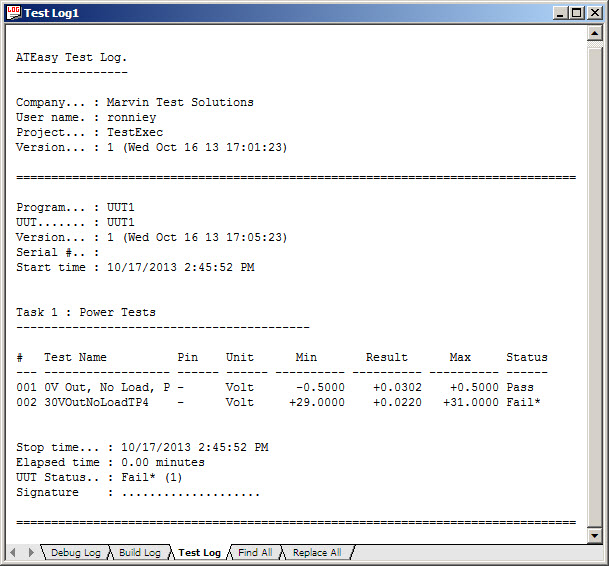Select the Test Log tab

click(x=199, y=552)
